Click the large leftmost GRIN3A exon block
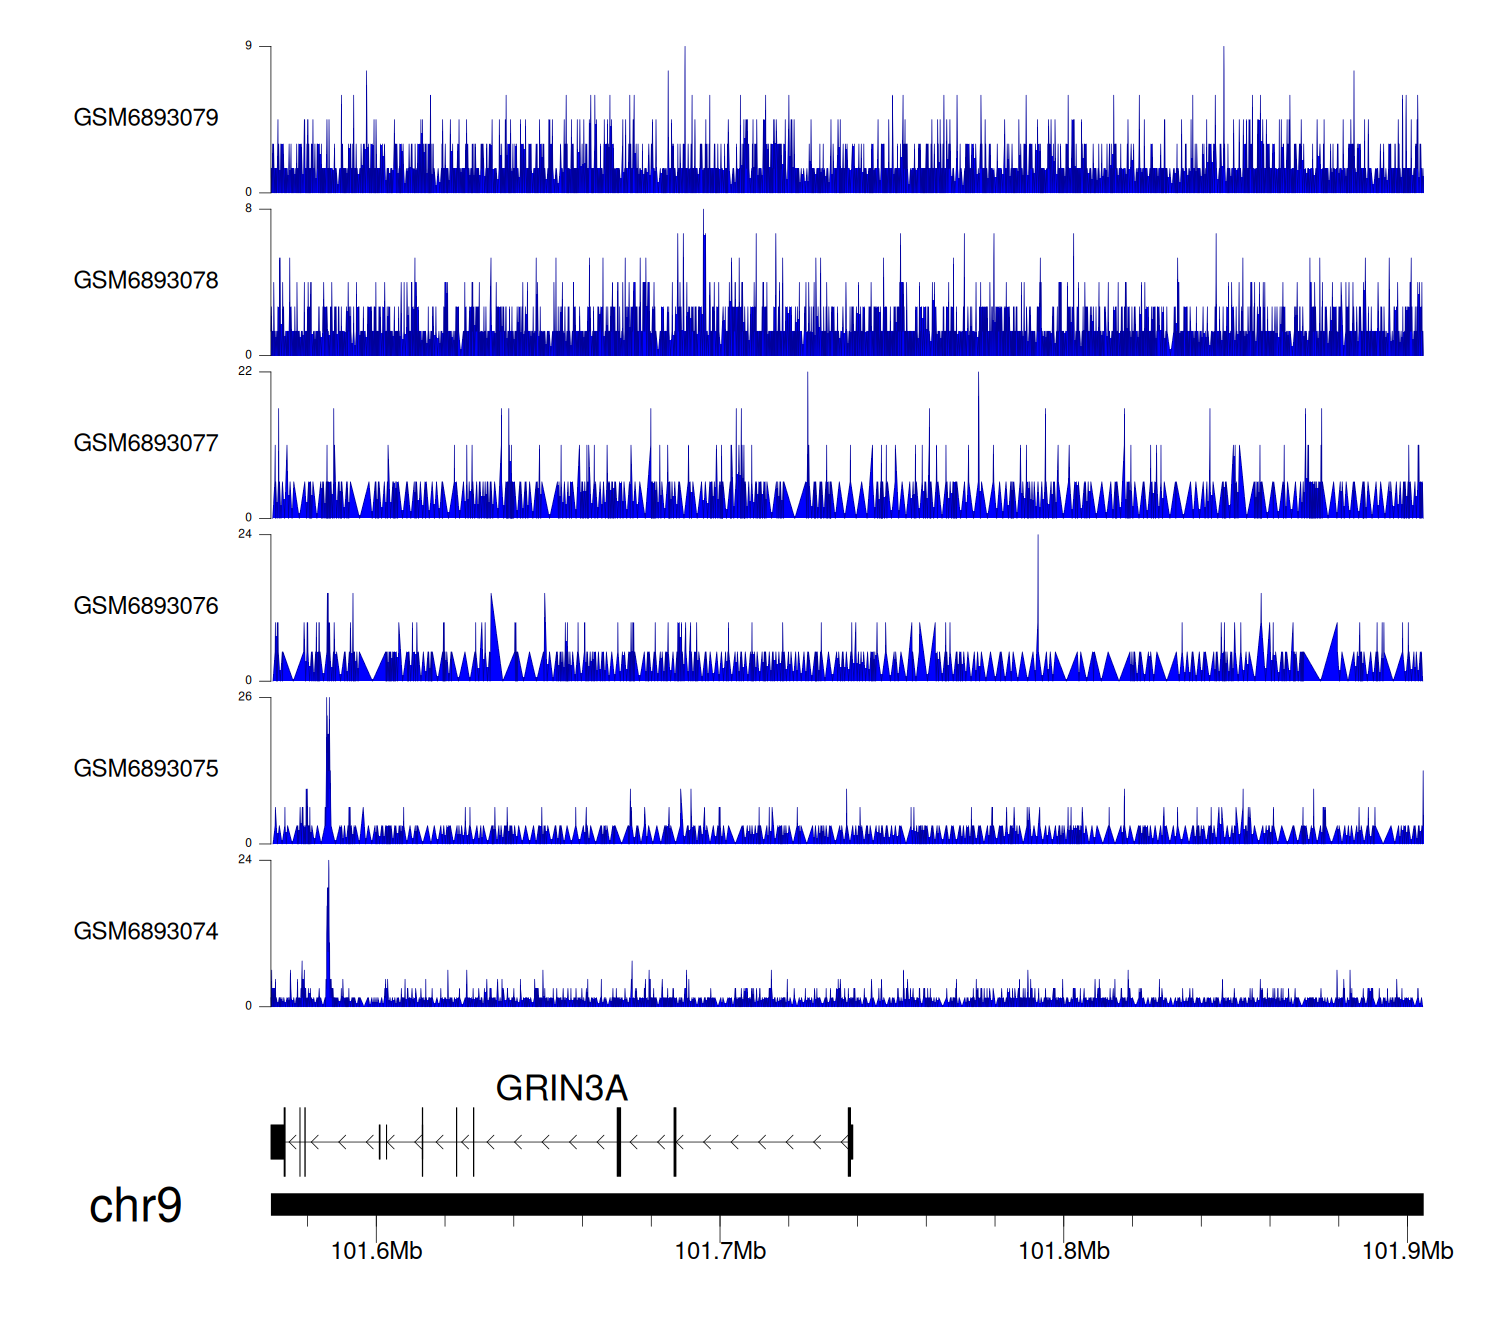 point(277,1142)
